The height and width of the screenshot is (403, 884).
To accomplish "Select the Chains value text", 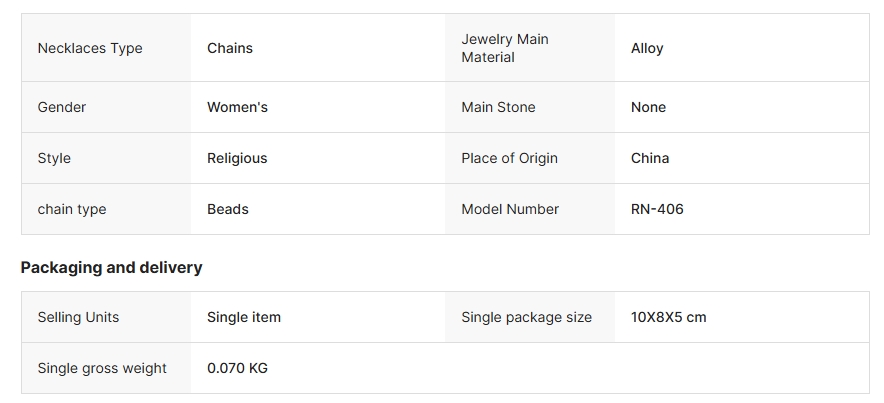I will 230,48.
